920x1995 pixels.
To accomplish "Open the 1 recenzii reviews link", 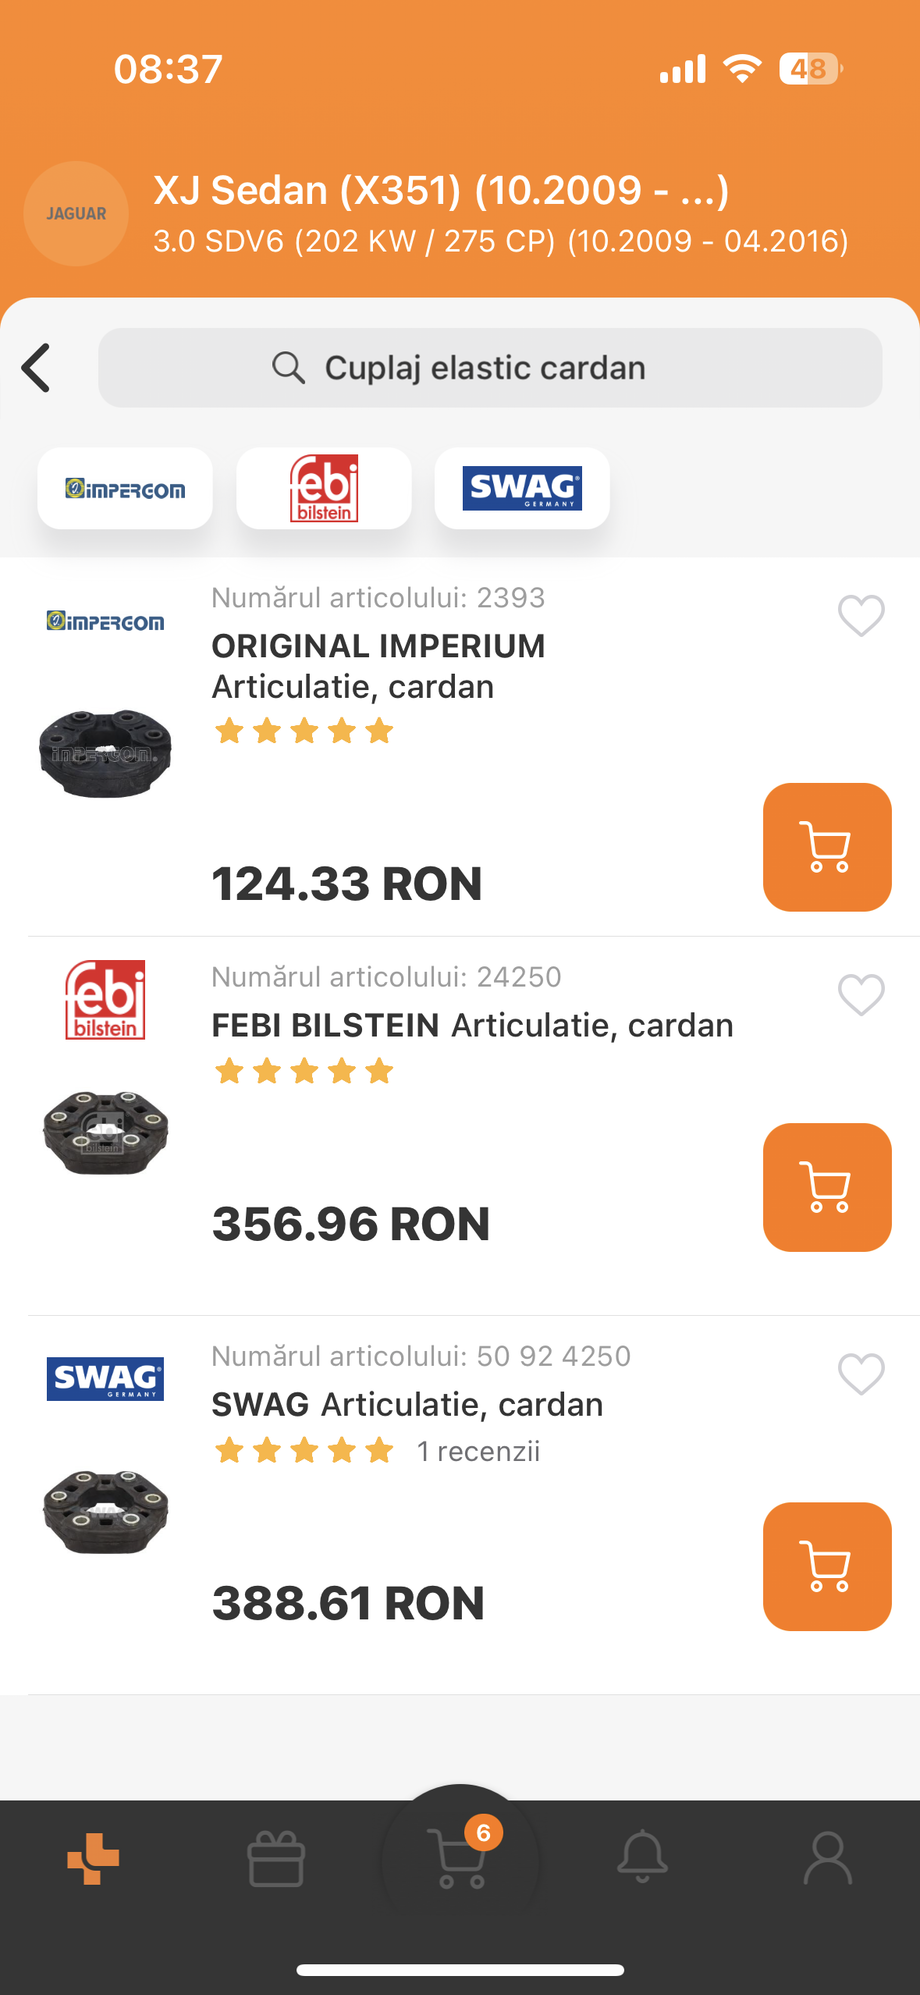I will (x=478, y=1451).
